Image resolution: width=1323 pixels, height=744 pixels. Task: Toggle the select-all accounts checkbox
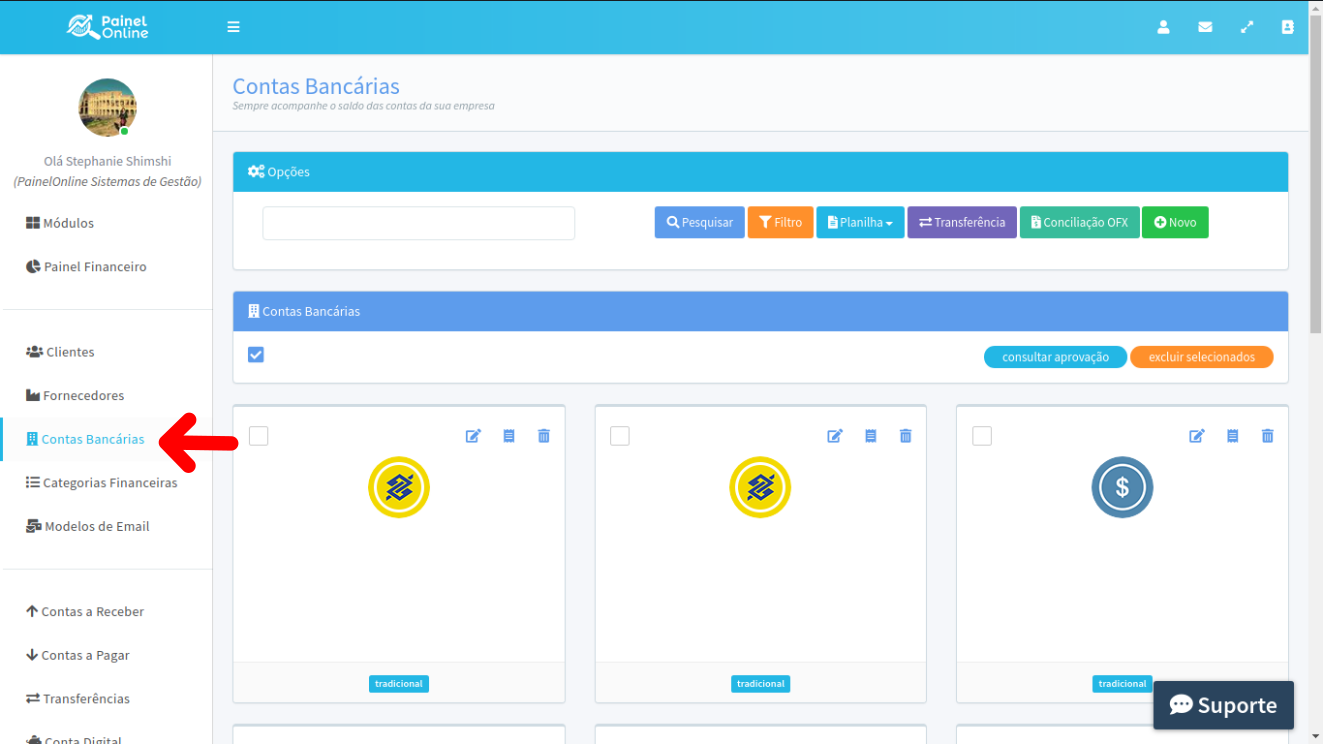[x=256, y=355]
